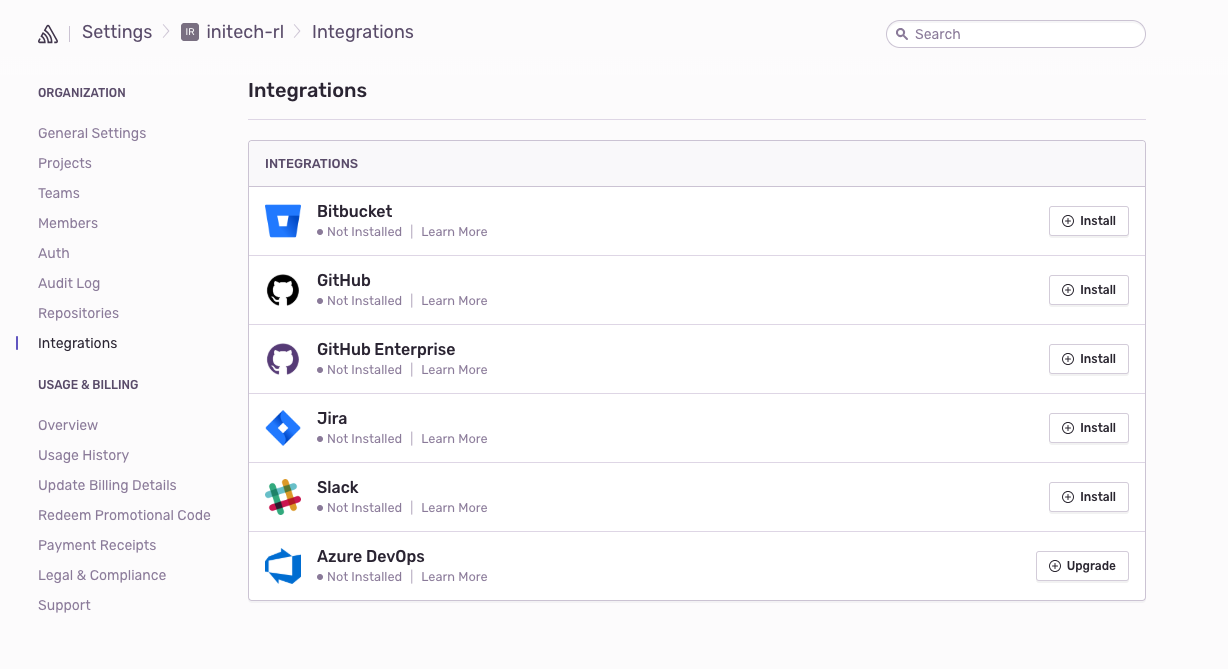This screenshot has width=1228, height=669.
Task: Click the Jira integration logo
Action: pyautogui.click(x=283, y=428)
